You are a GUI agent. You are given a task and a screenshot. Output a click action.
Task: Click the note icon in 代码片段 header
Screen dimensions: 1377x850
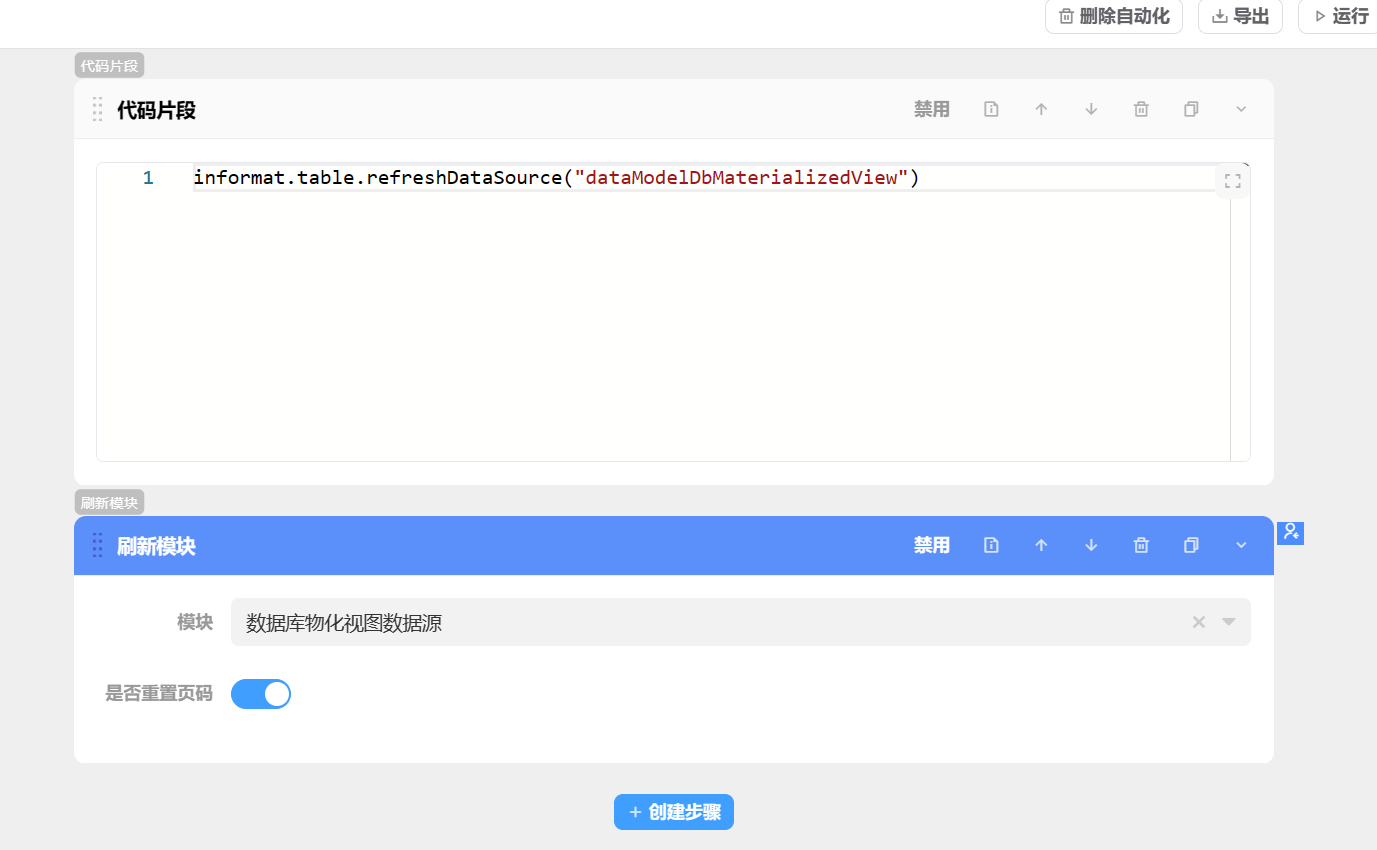point(991,110)
